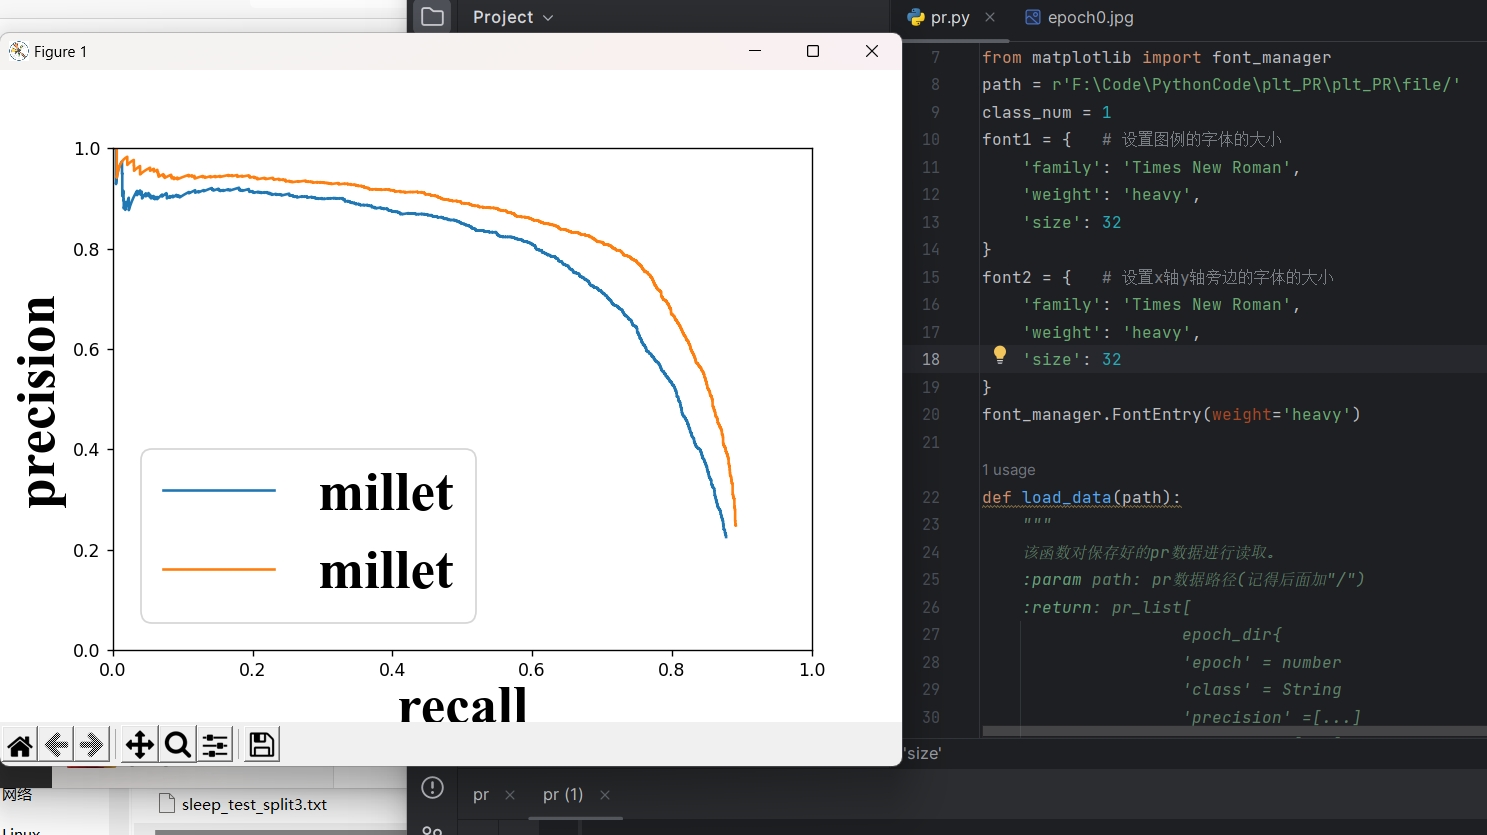
Task: Maximize the Figure 1 window
Action: point(813,51)
